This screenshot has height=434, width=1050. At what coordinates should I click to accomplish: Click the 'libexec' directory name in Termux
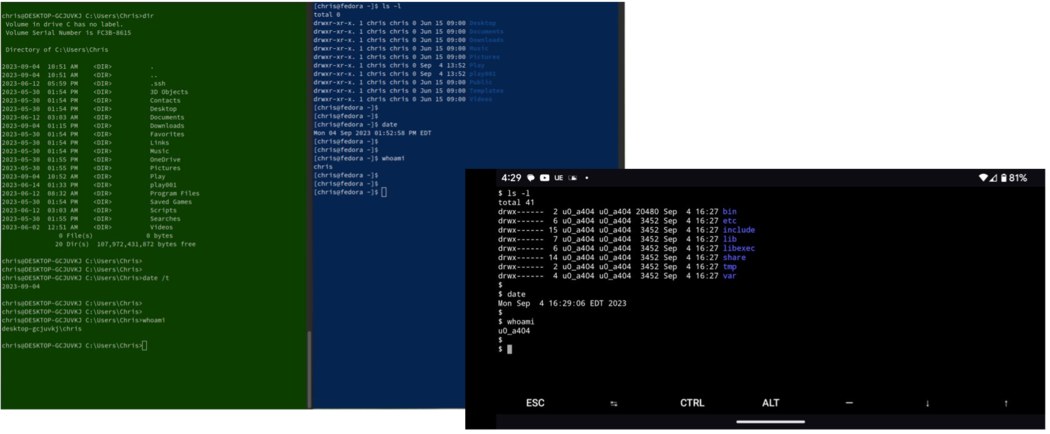pyautogui.click(x=738, y=248)
